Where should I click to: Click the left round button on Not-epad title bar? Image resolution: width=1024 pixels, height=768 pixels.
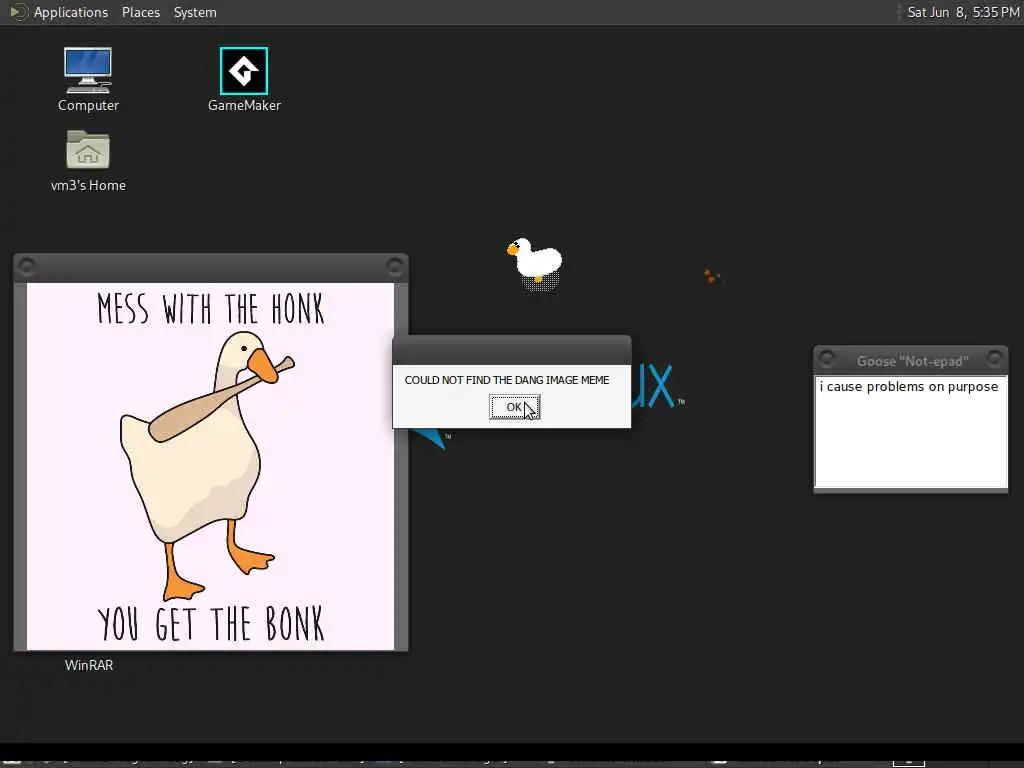(827, 359)
